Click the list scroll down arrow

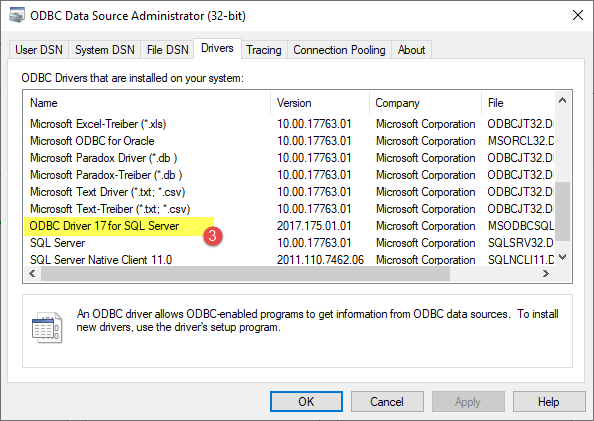click(x=563, y=257)
